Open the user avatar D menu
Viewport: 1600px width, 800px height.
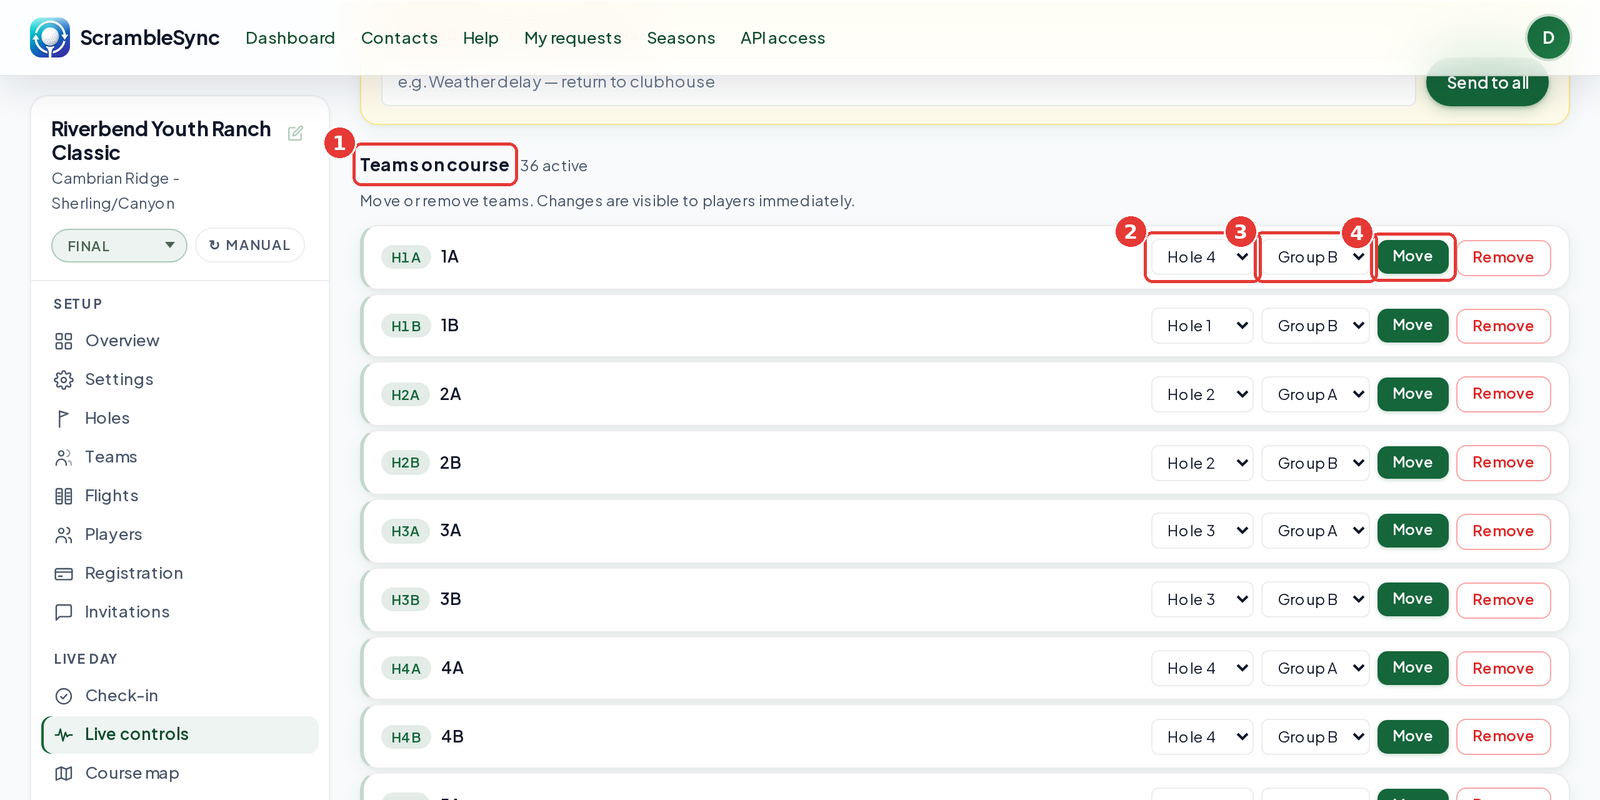coord(1548,38)
